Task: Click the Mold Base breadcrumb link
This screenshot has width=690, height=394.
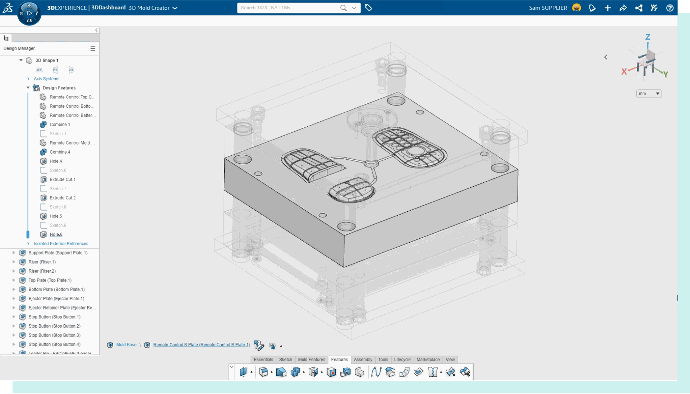Action: click(127, 345)
